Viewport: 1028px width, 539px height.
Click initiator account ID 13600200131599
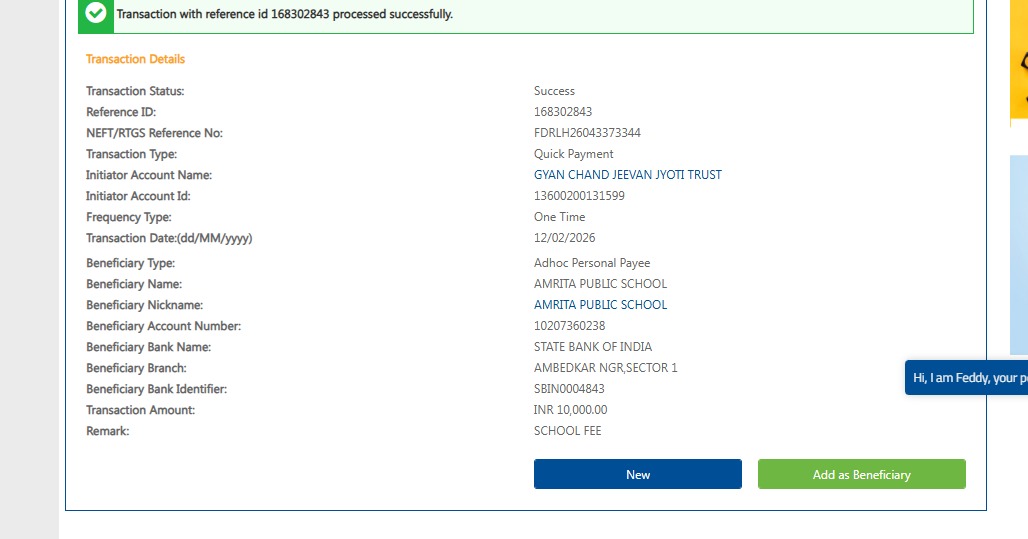coord(579,196)
